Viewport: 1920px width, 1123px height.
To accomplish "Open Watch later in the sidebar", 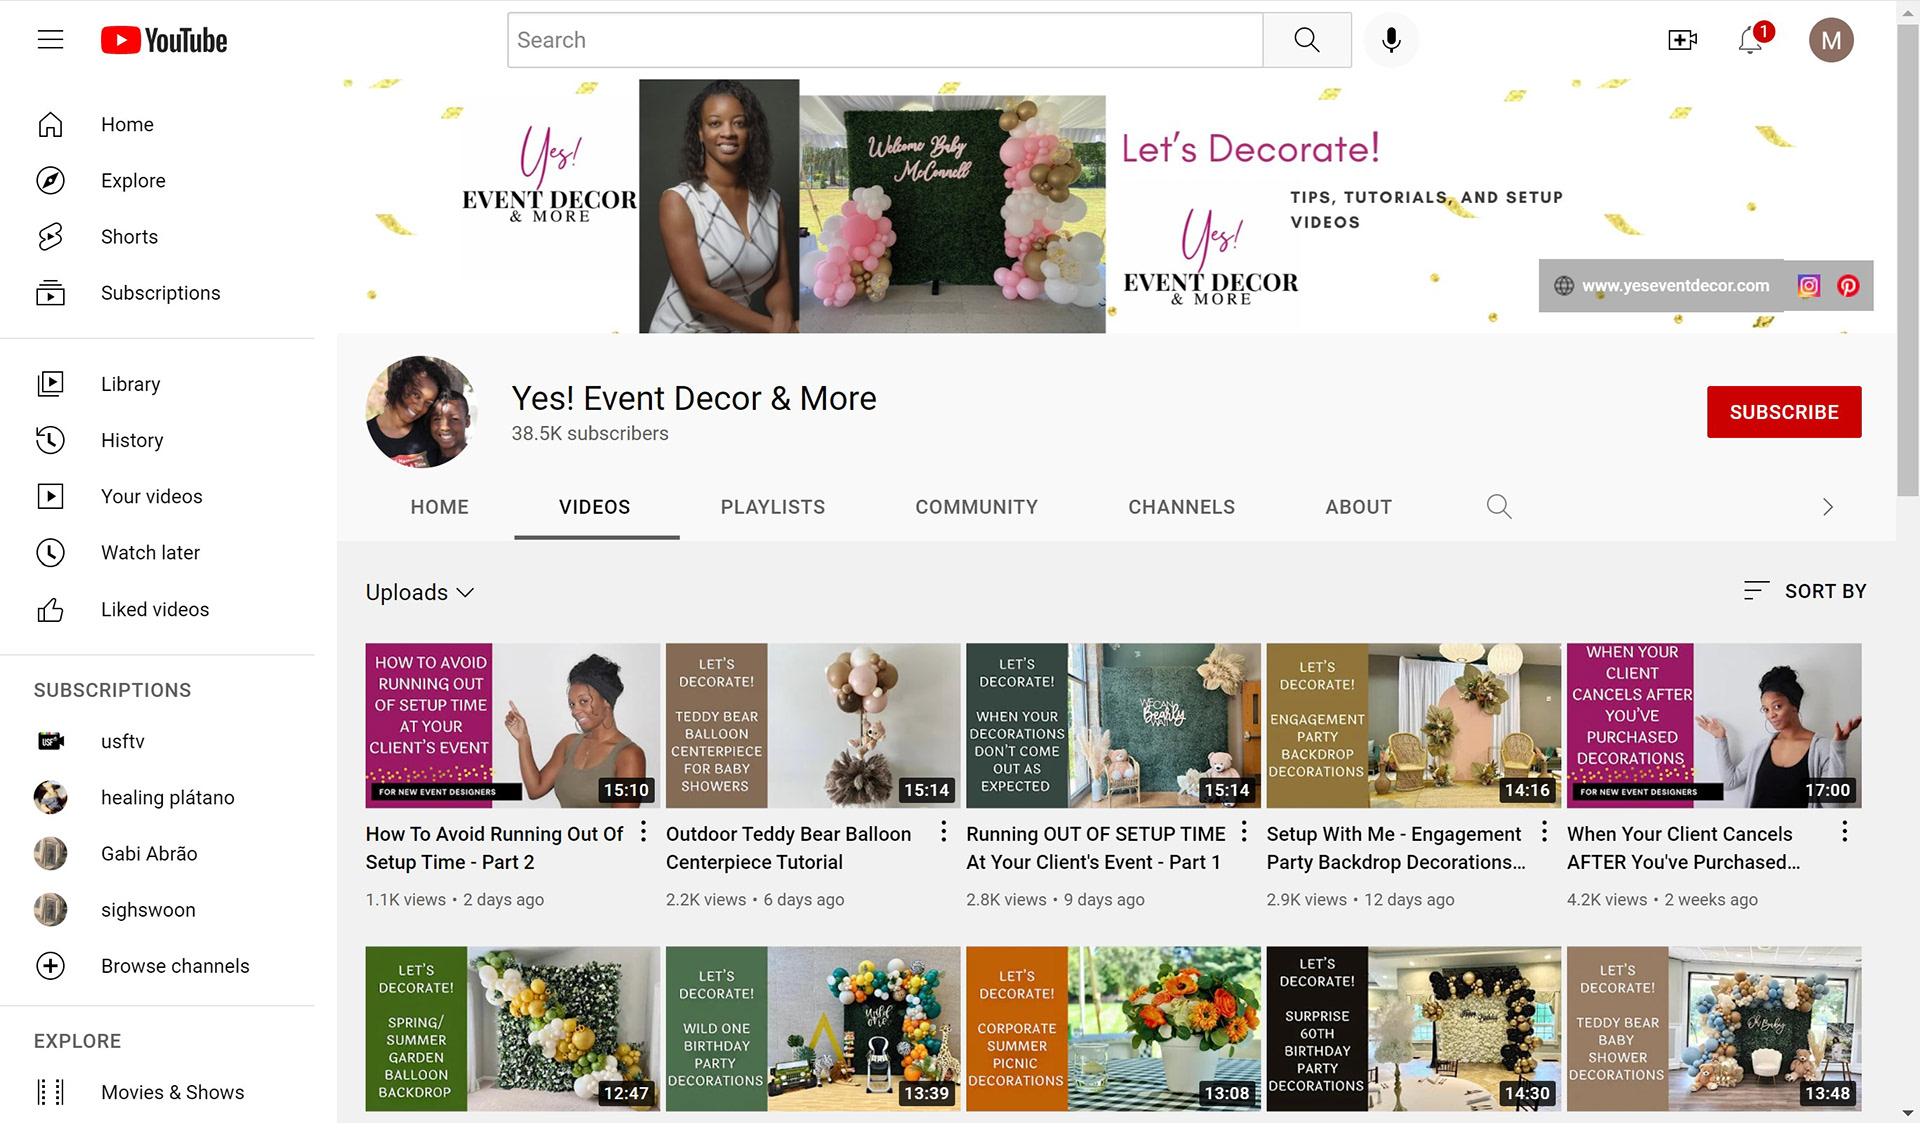I will 157,552.
